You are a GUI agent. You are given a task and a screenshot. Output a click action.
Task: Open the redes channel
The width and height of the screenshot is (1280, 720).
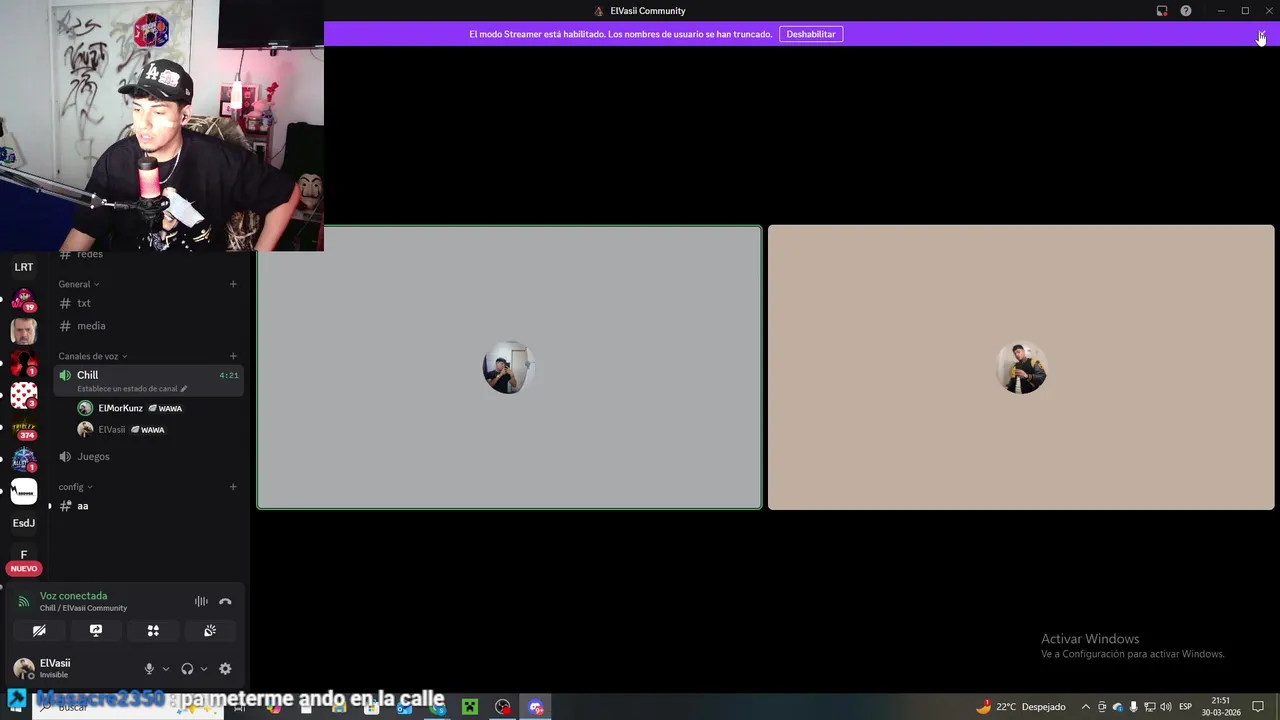[148, 255]
